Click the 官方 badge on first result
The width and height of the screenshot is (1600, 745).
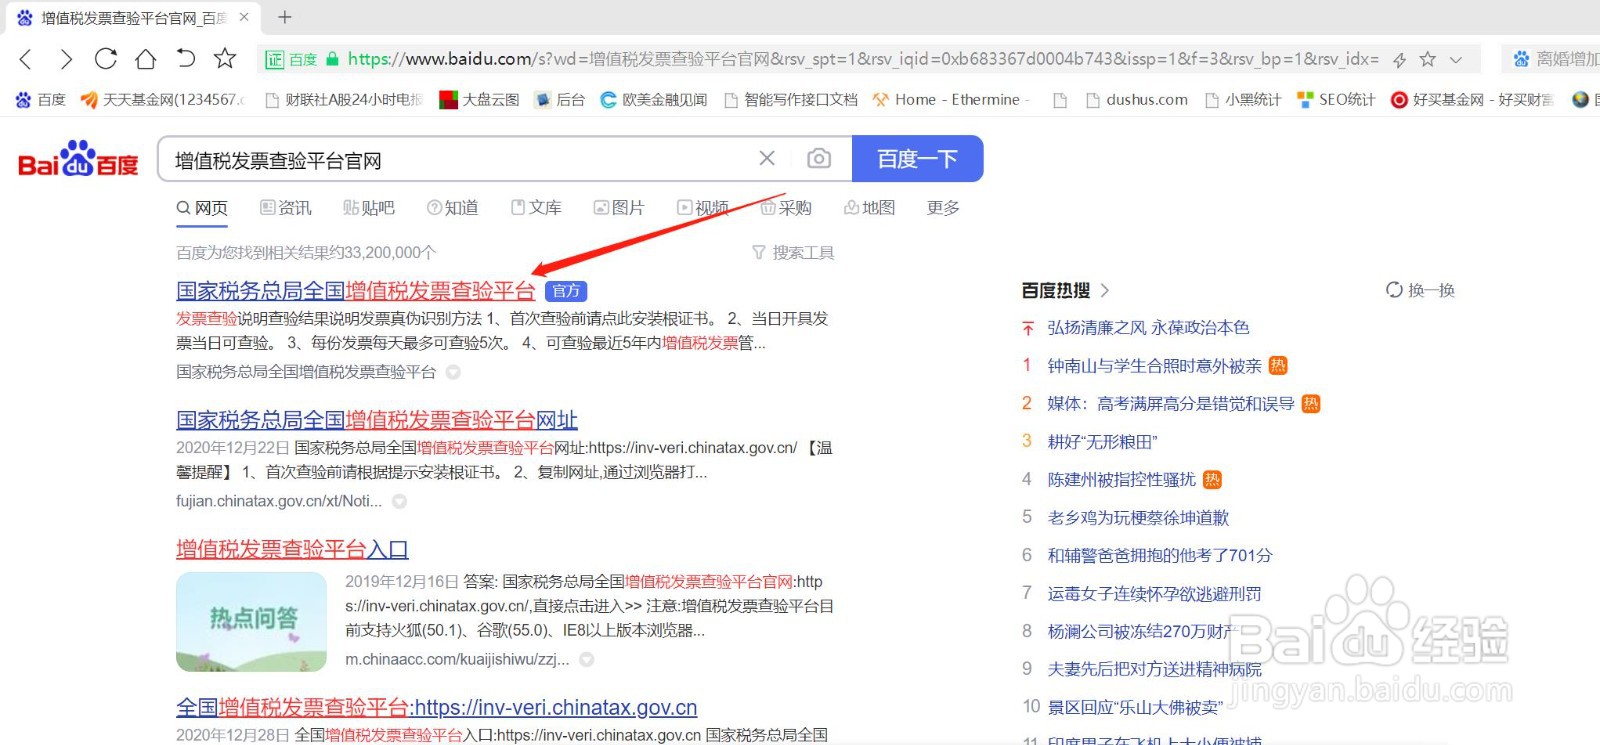point(566,291)
